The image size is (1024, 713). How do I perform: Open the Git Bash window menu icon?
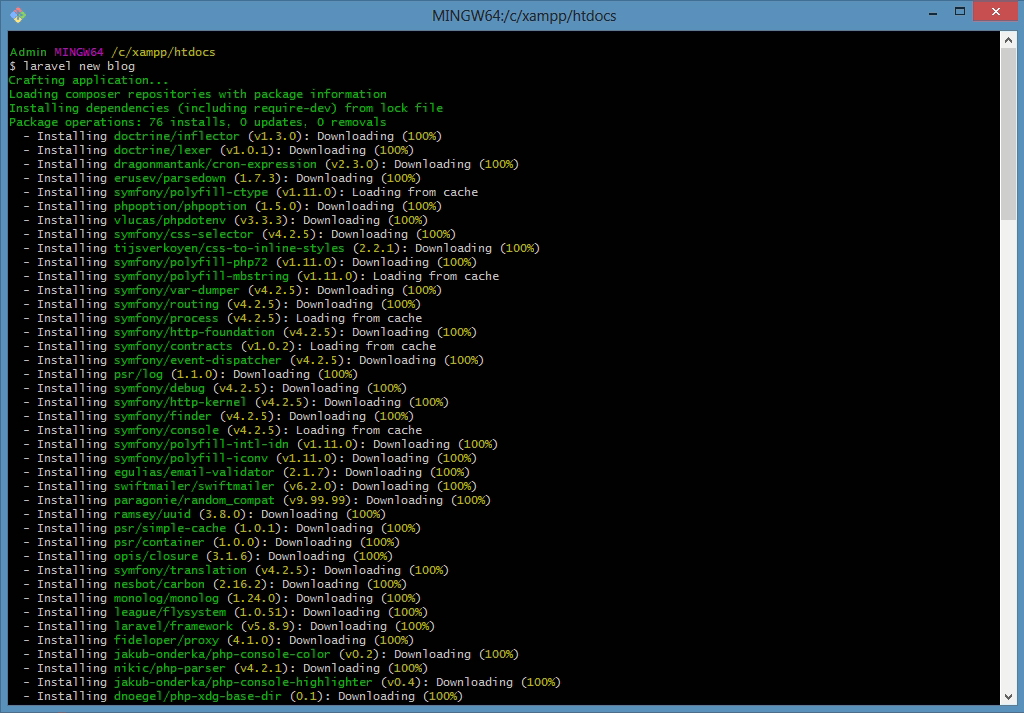17,15
